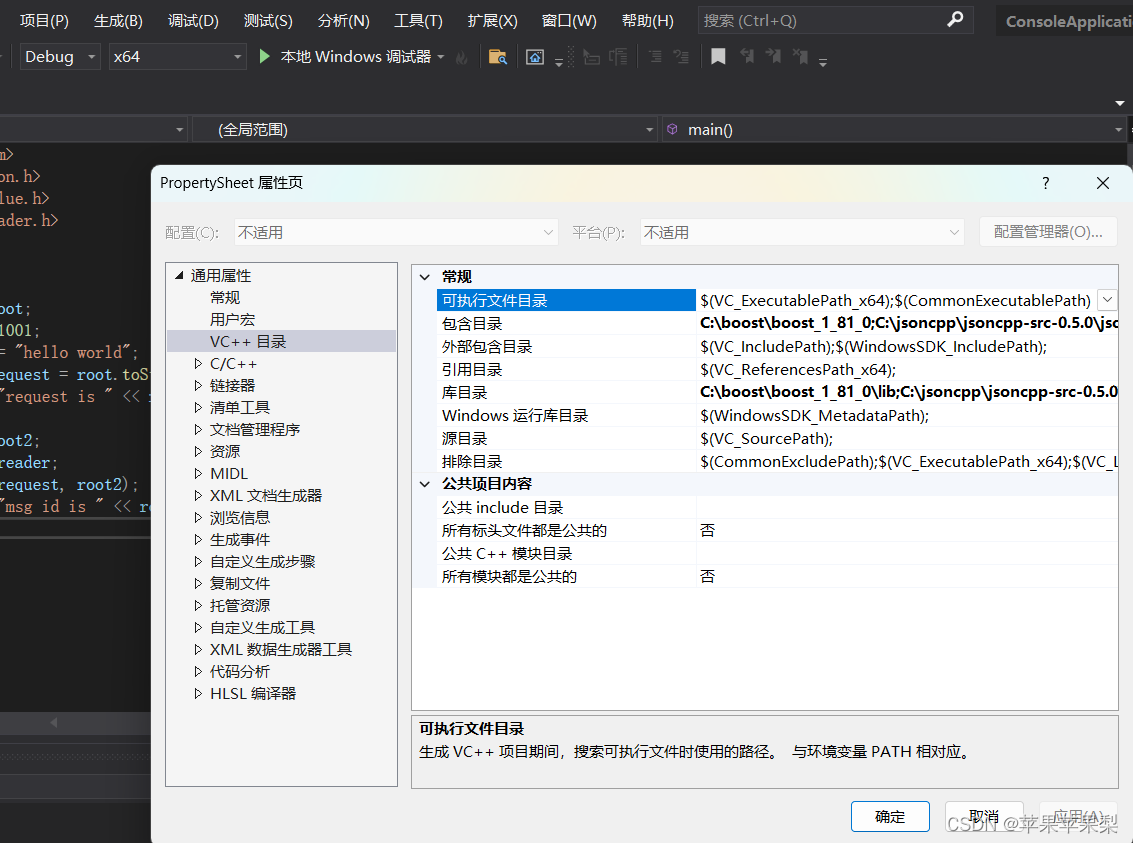
Task: Click the hot reload flame icon
Action: [461, 57]
